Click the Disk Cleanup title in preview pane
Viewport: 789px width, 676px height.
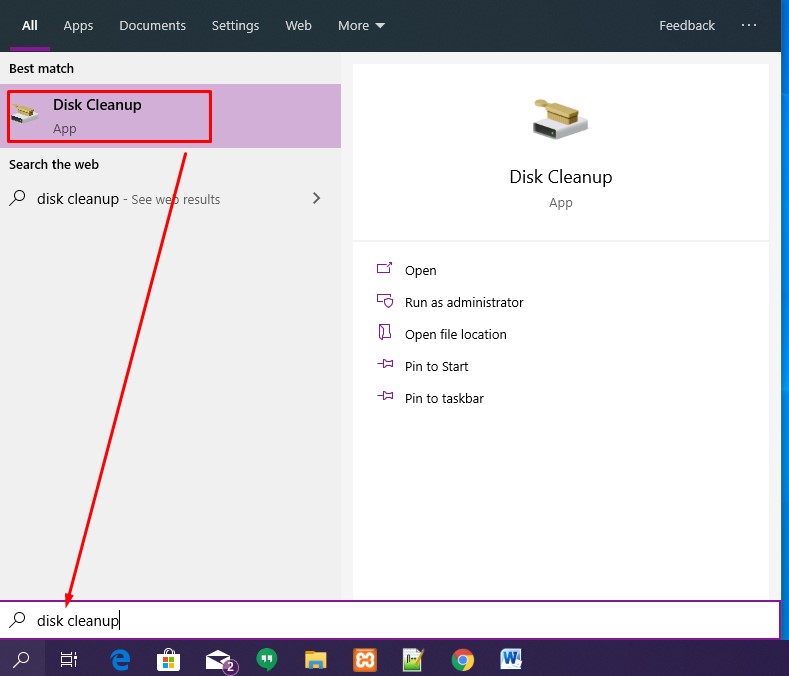[561, 177]
